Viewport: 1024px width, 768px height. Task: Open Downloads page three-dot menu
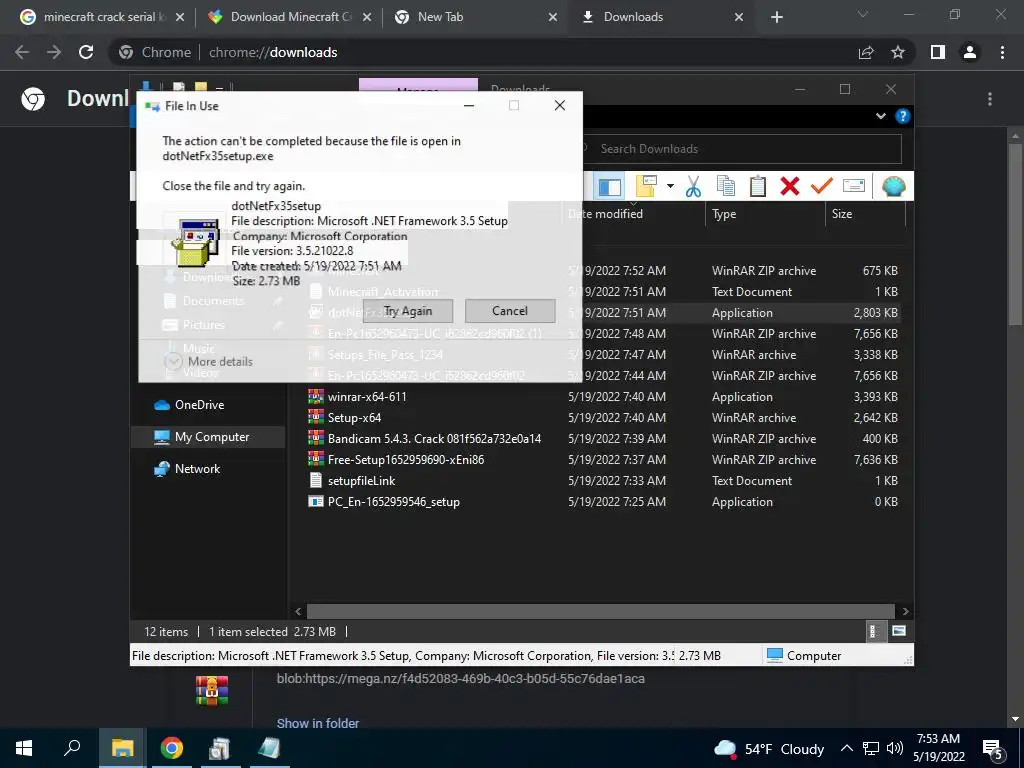point(990,99)
